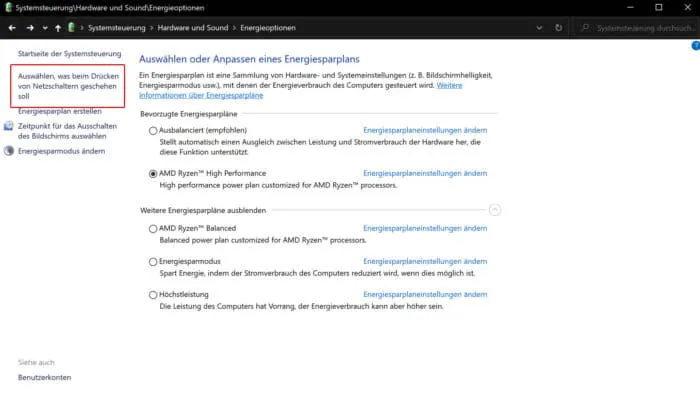Select AMD Ryzen Balanced plan
This screenshot has width=700, height=394.
coord(153,229)
